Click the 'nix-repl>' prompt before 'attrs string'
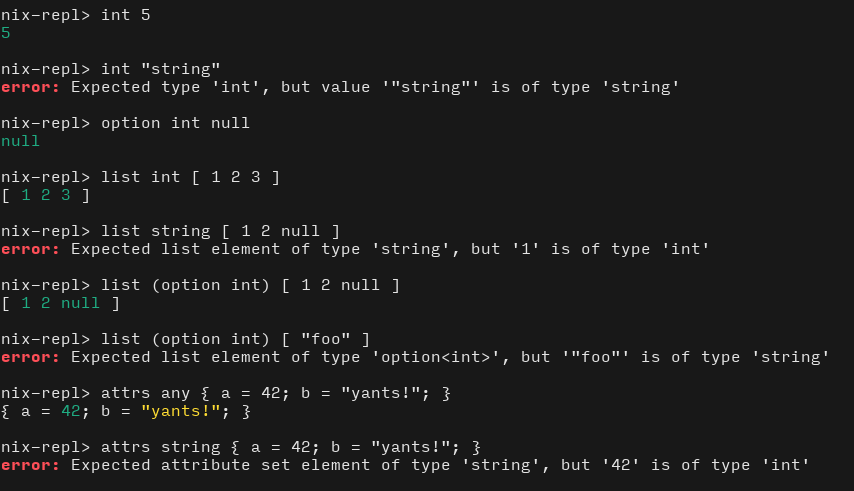Screen dimensions: 854x491 (45, 447)
